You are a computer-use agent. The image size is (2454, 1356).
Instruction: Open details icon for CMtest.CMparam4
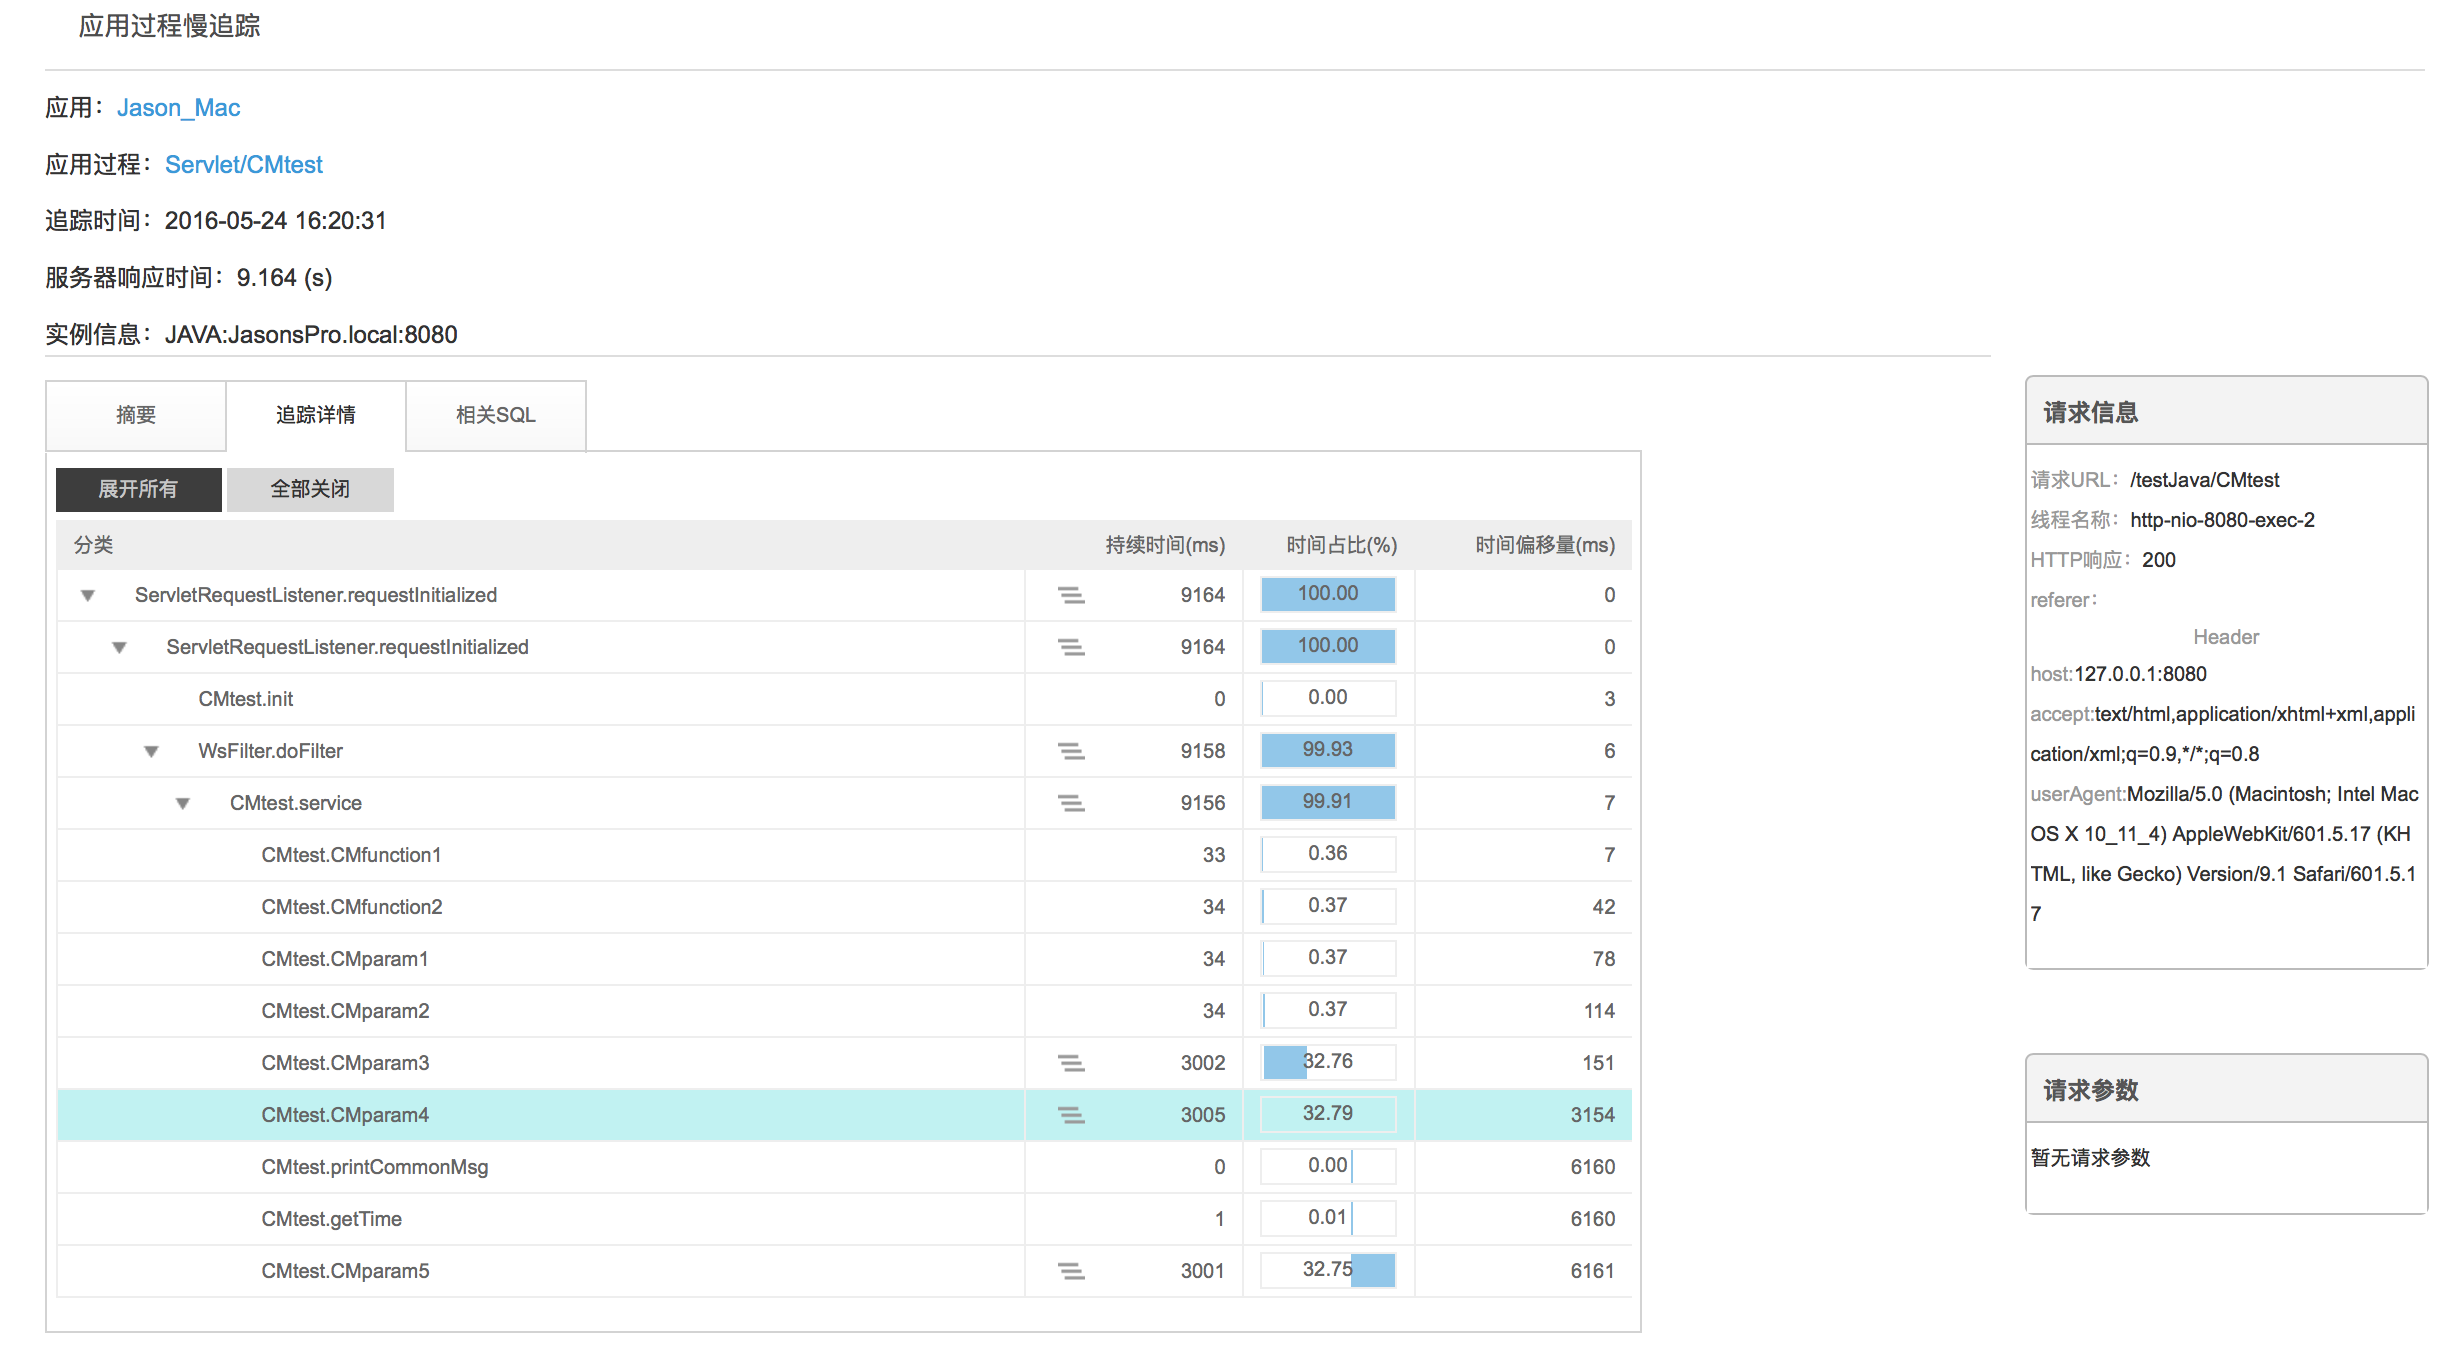1071,1115
